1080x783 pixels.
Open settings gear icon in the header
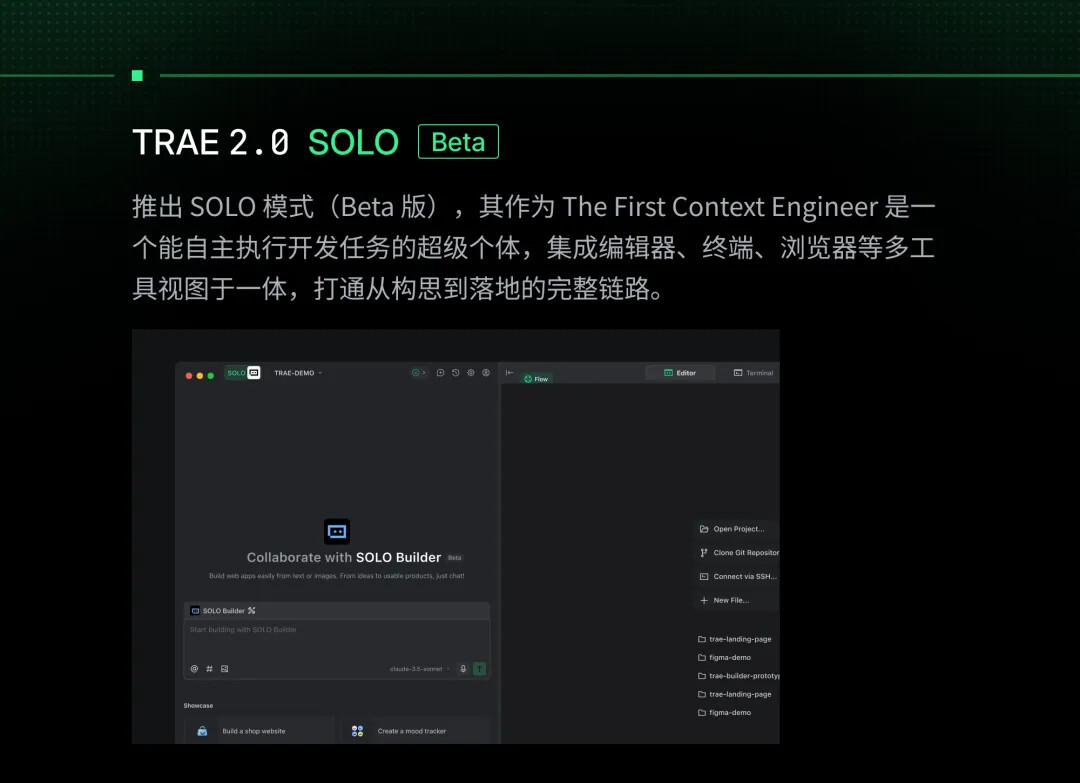click(470, 373)
